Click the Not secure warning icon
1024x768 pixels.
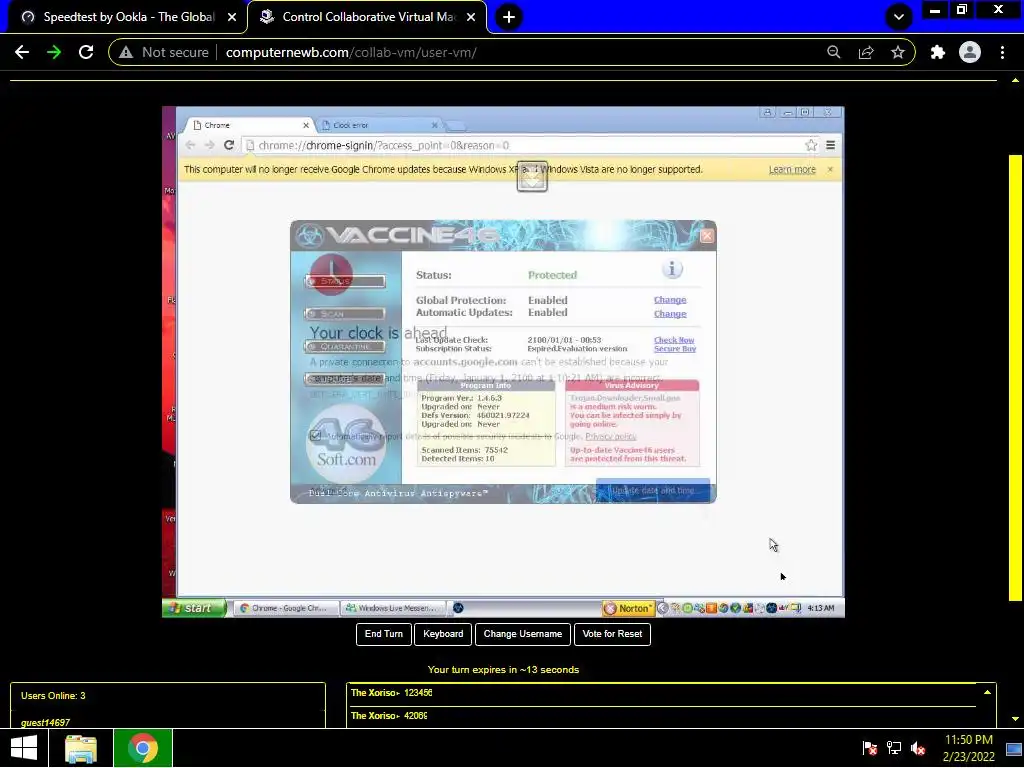click(126, 52)
